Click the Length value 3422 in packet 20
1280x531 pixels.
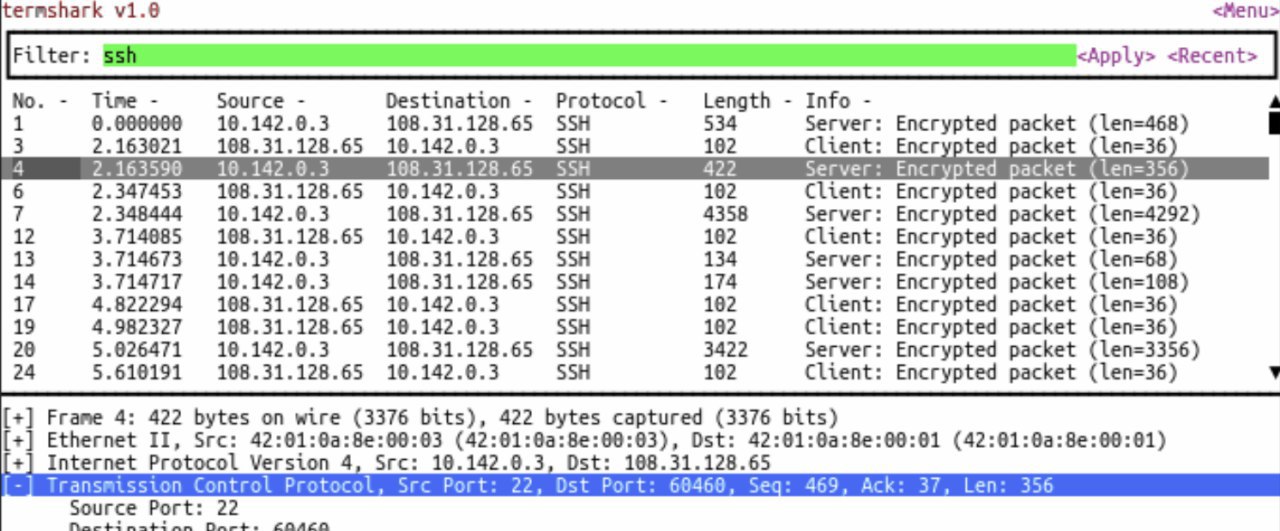(725, 350)
